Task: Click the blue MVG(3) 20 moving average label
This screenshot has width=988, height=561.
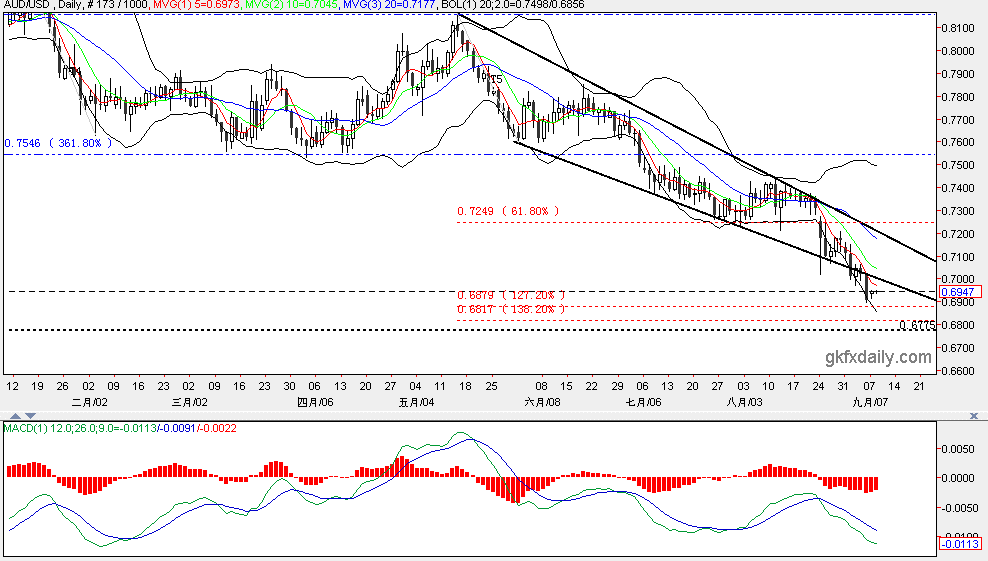Action: pyautogui.click(x=389, y=4)
